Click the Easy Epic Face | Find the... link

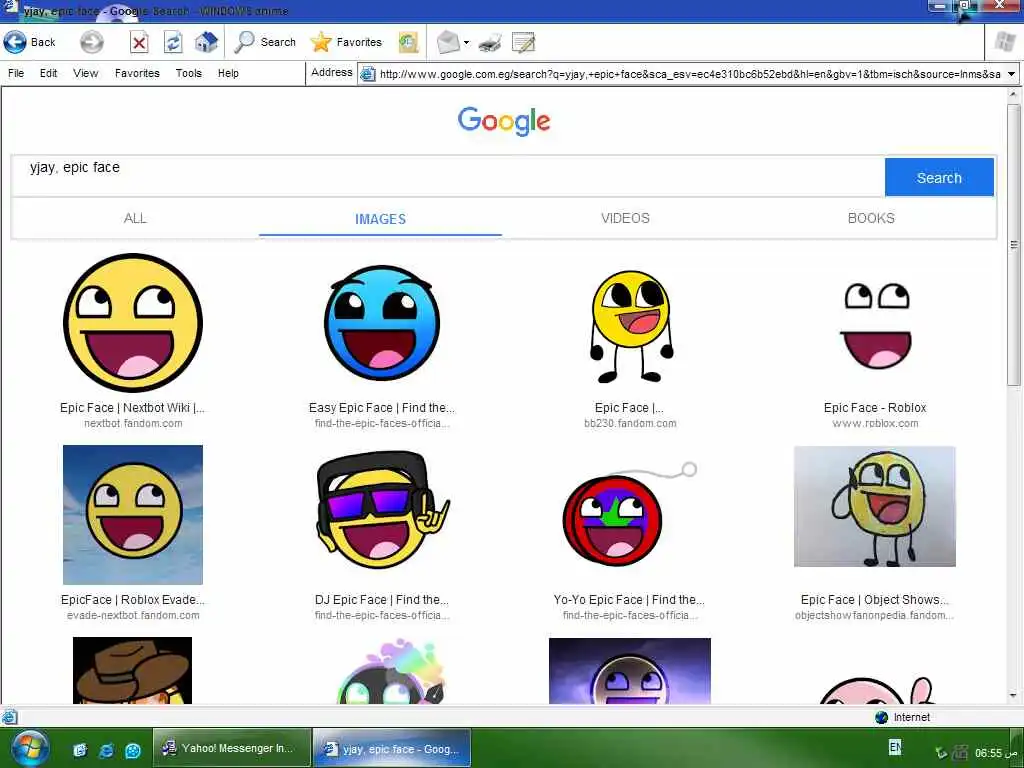[x=381, y=408]
